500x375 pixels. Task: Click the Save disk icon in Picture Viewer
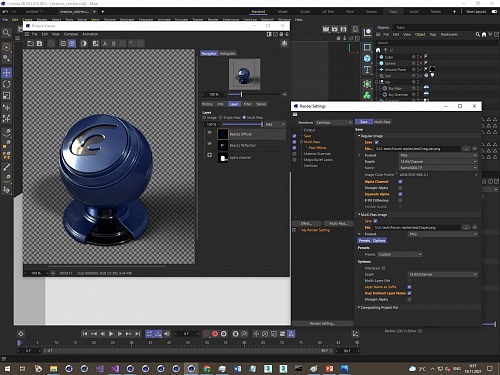[x=39, y=43]
